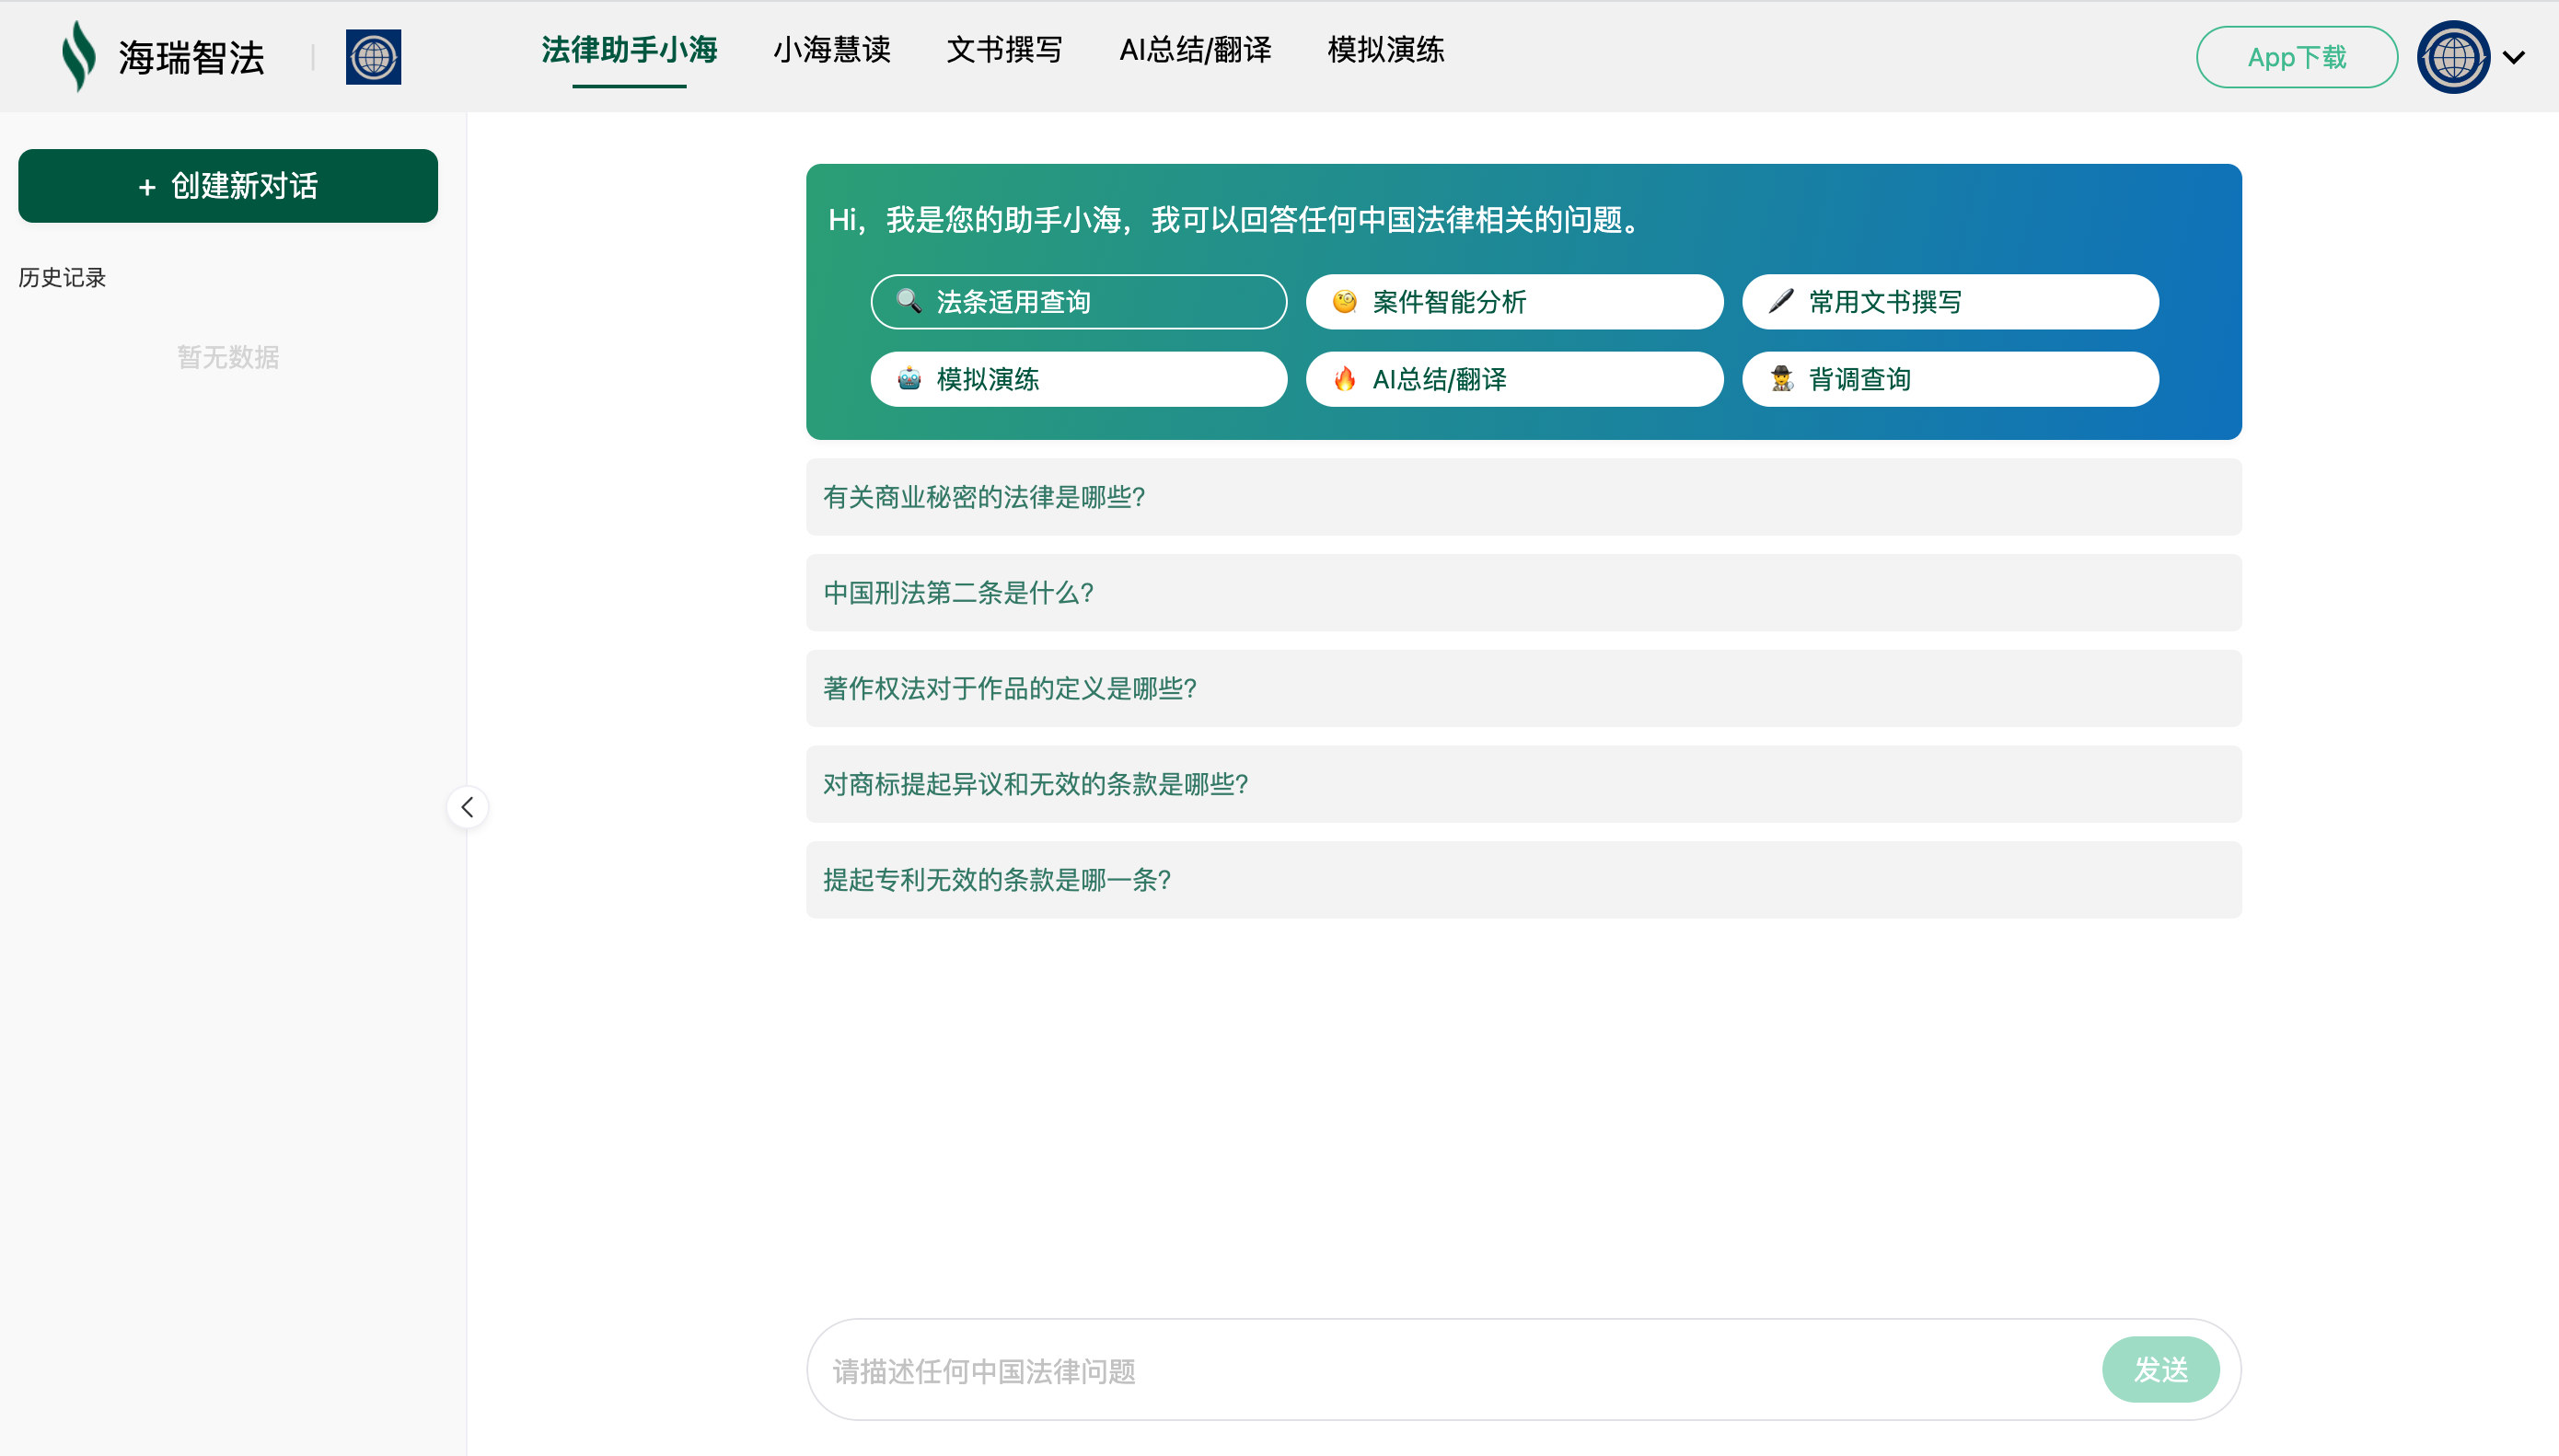Collapse the history sidebar chevron
The width and height of the screenshot is (2559, 1456).
pos(467,807)
